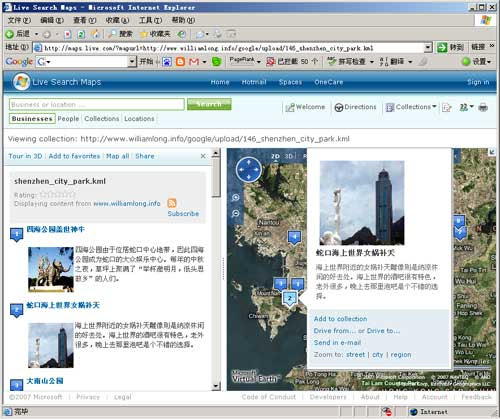Image resolution: width=500 pixels, height=419 pixels.
Task: Click the Business or location search field
Action: (x=97, y=104)
